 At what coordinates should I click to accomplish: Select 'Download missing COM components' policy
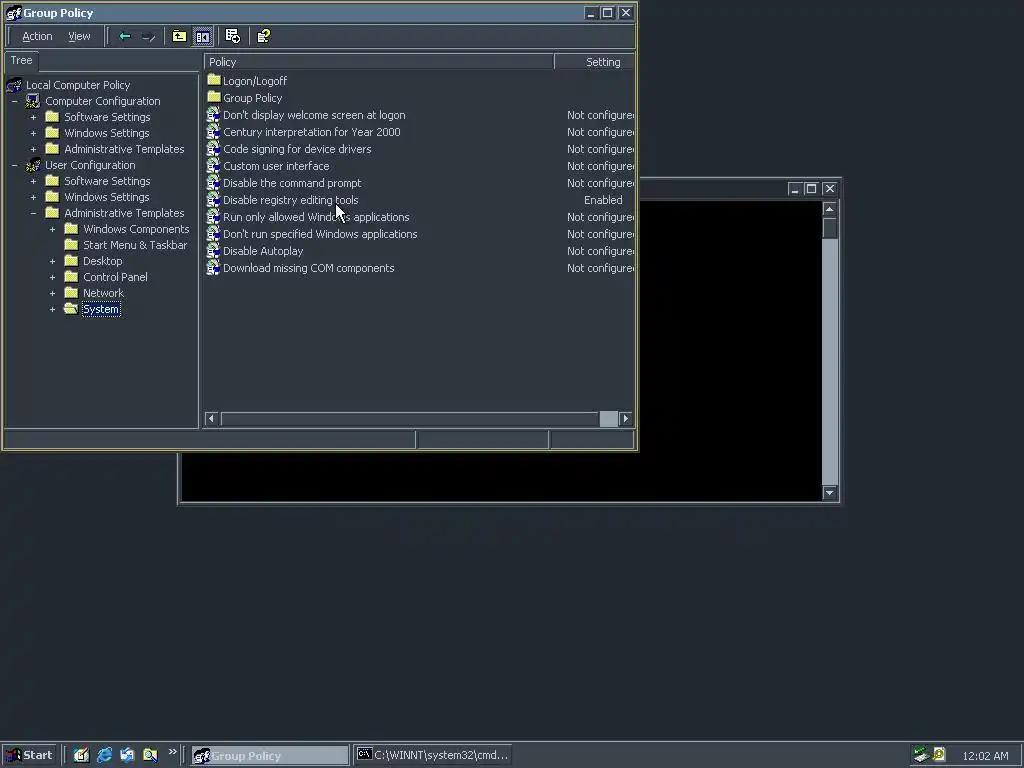tap(308, 268)
